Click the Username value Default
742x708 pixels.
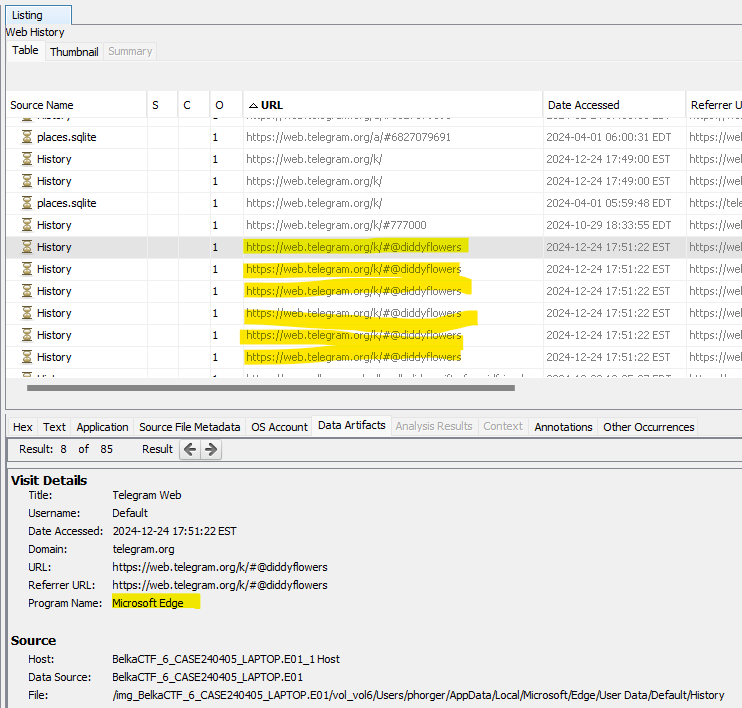[x=130, y=513]
